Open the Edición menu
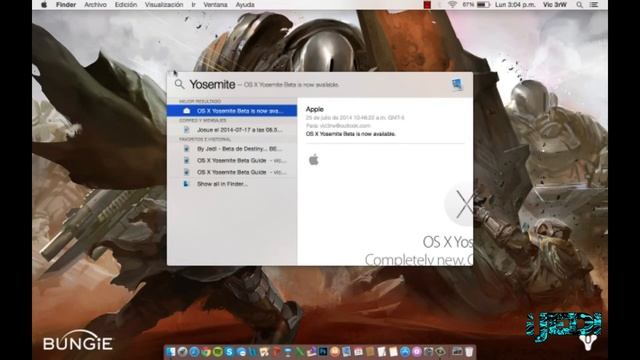 pos(126,5)
